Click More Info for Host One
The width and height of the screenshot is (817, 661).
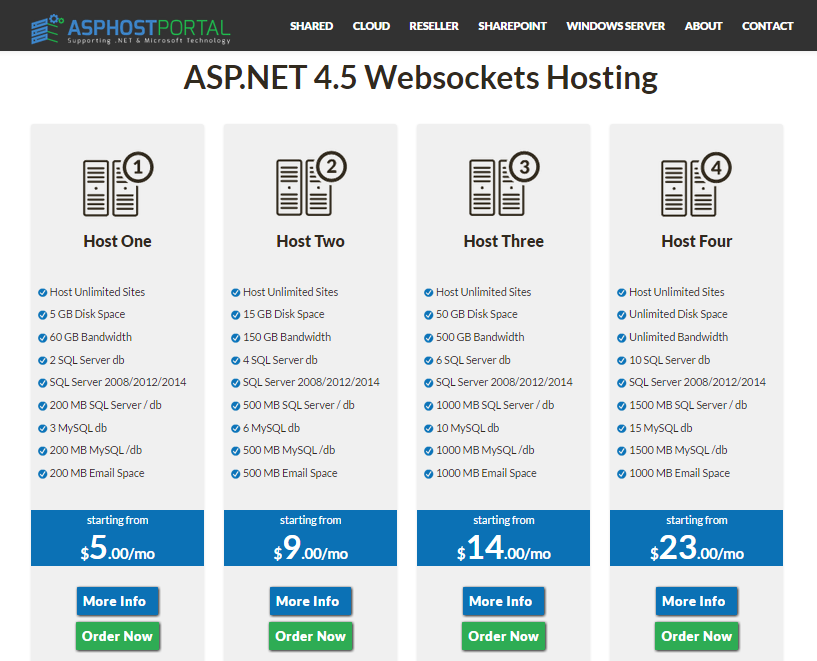[118, 601]
